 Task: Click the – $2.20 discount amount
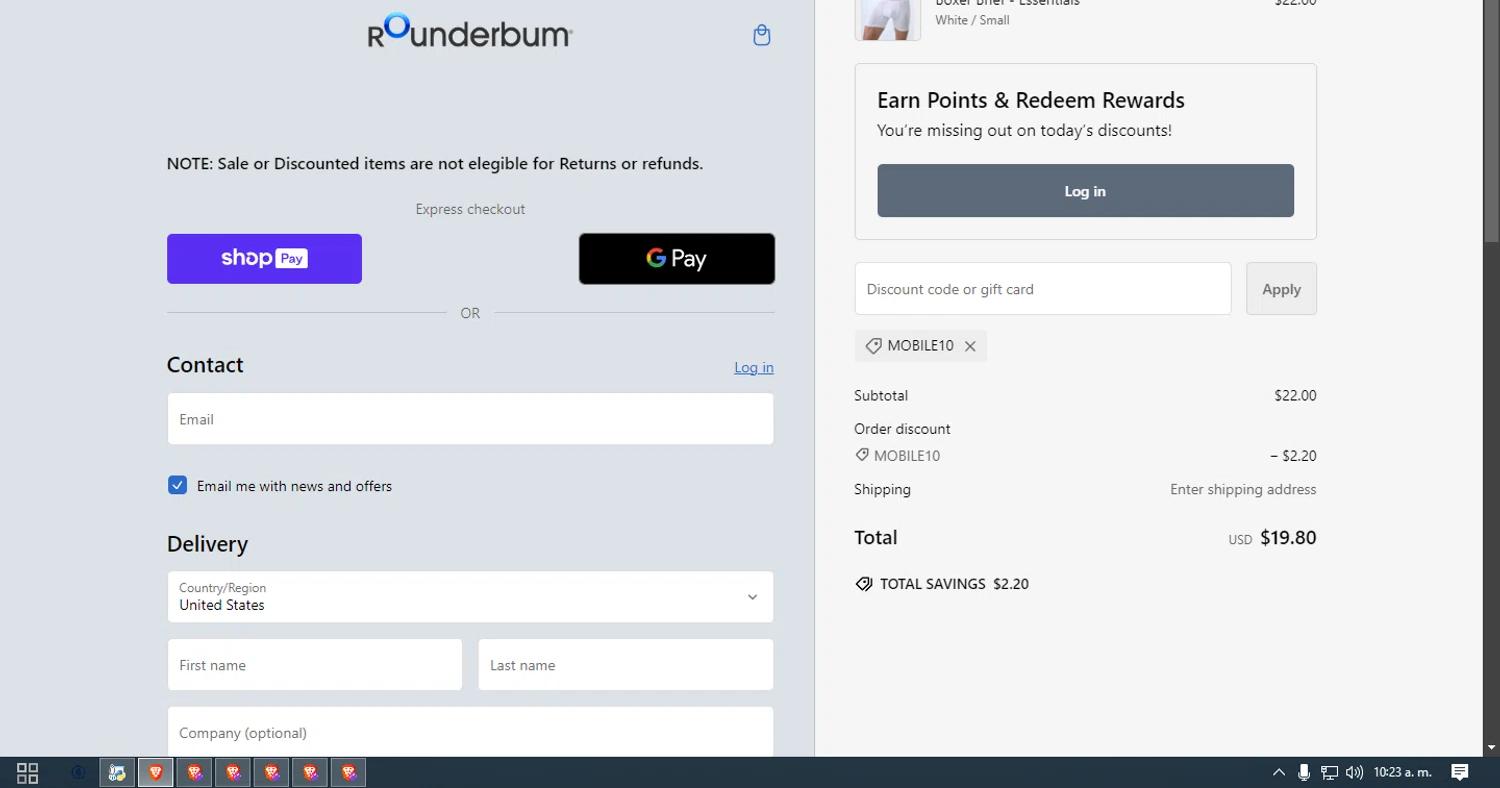1293,456
